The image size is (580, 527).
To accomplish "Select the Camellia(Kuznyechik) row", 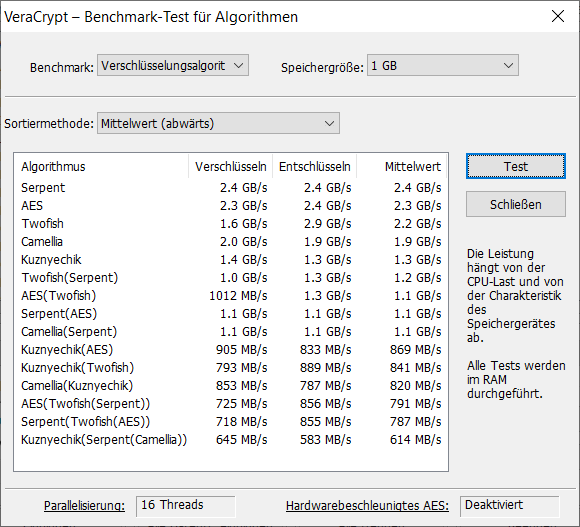I will point(231,386).
